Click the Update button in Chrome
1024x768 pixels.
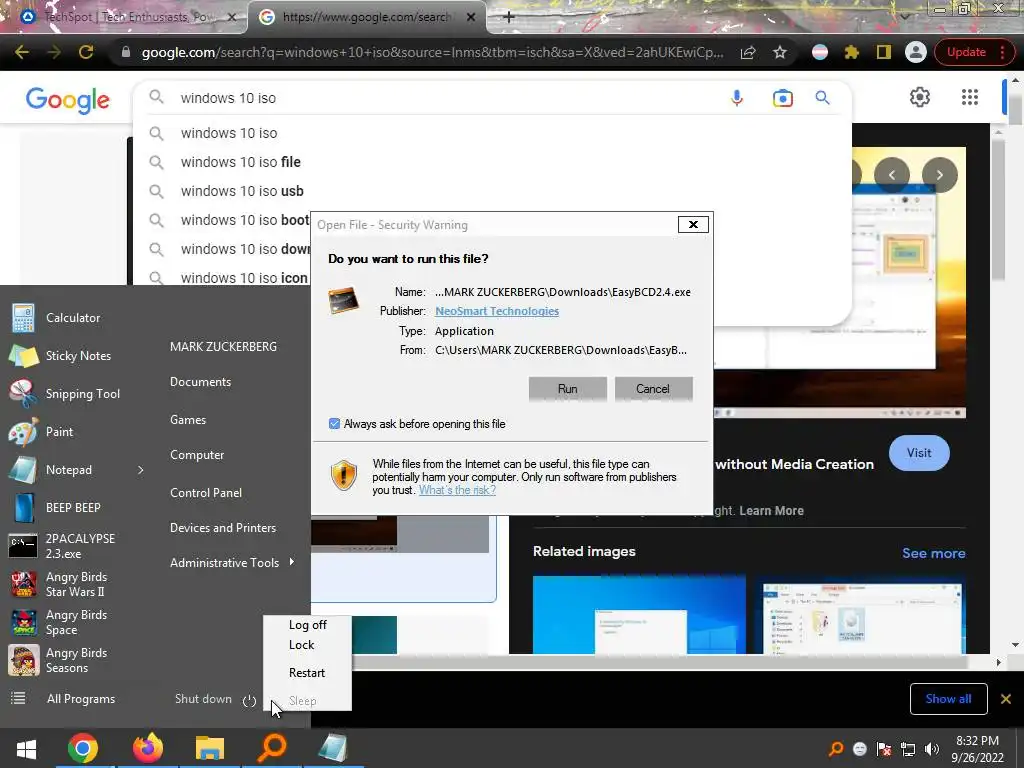point(966,52)
